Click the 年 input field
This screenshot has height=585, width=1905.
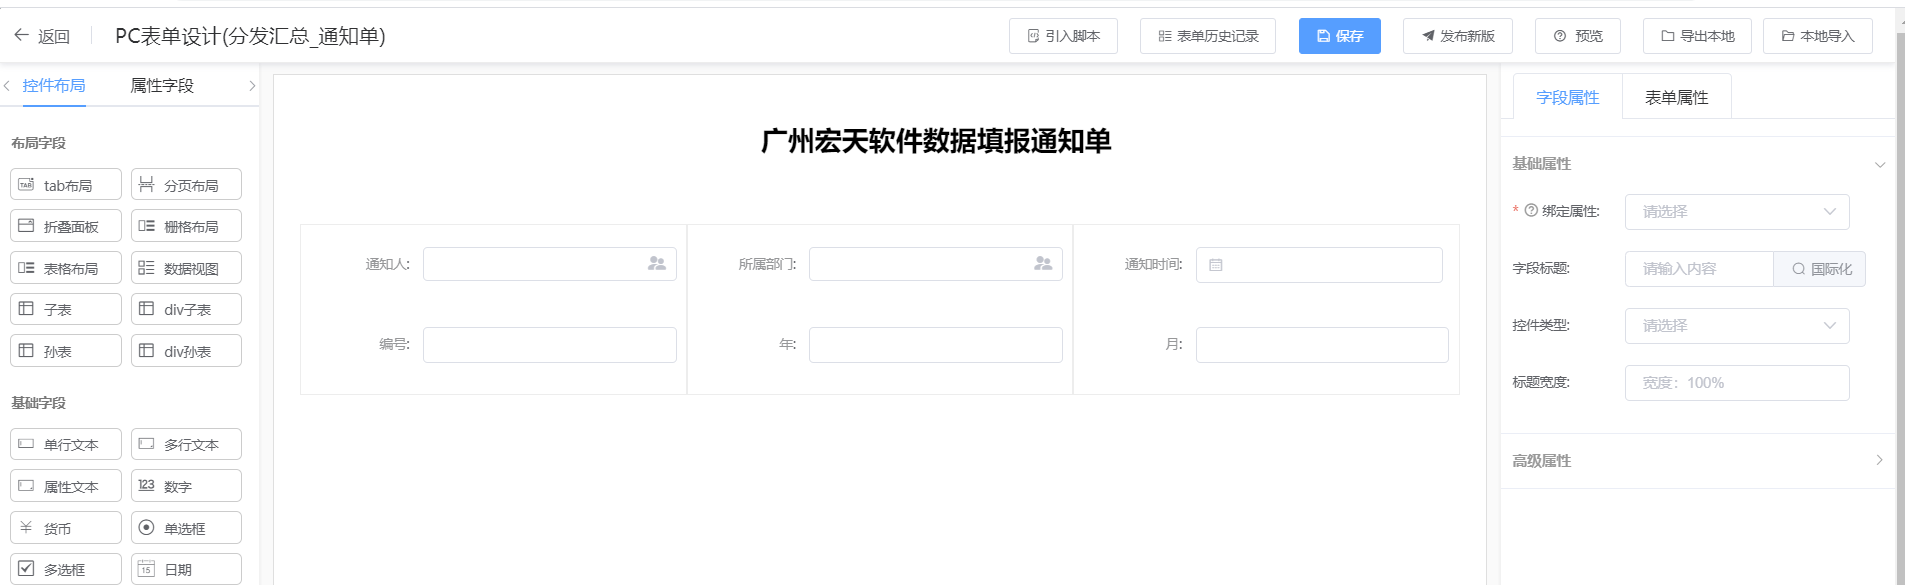click(936, 345)
